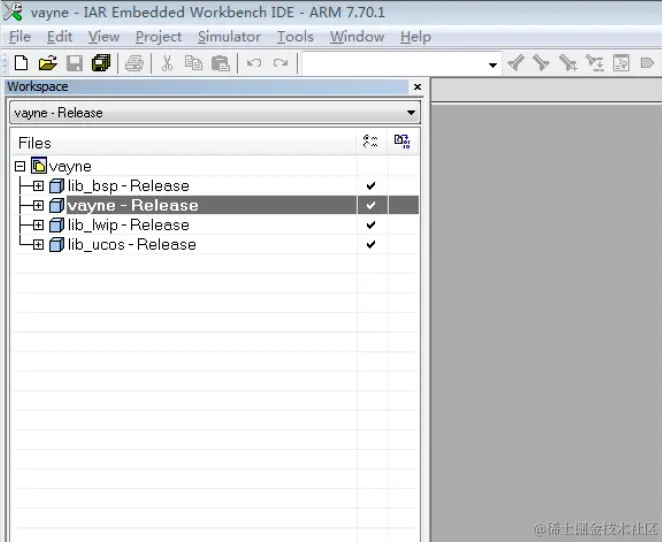Expand the lib_lwip - Release project
Image resolution: width=663 pixels, height=542 pixels.
click(38, 225)
